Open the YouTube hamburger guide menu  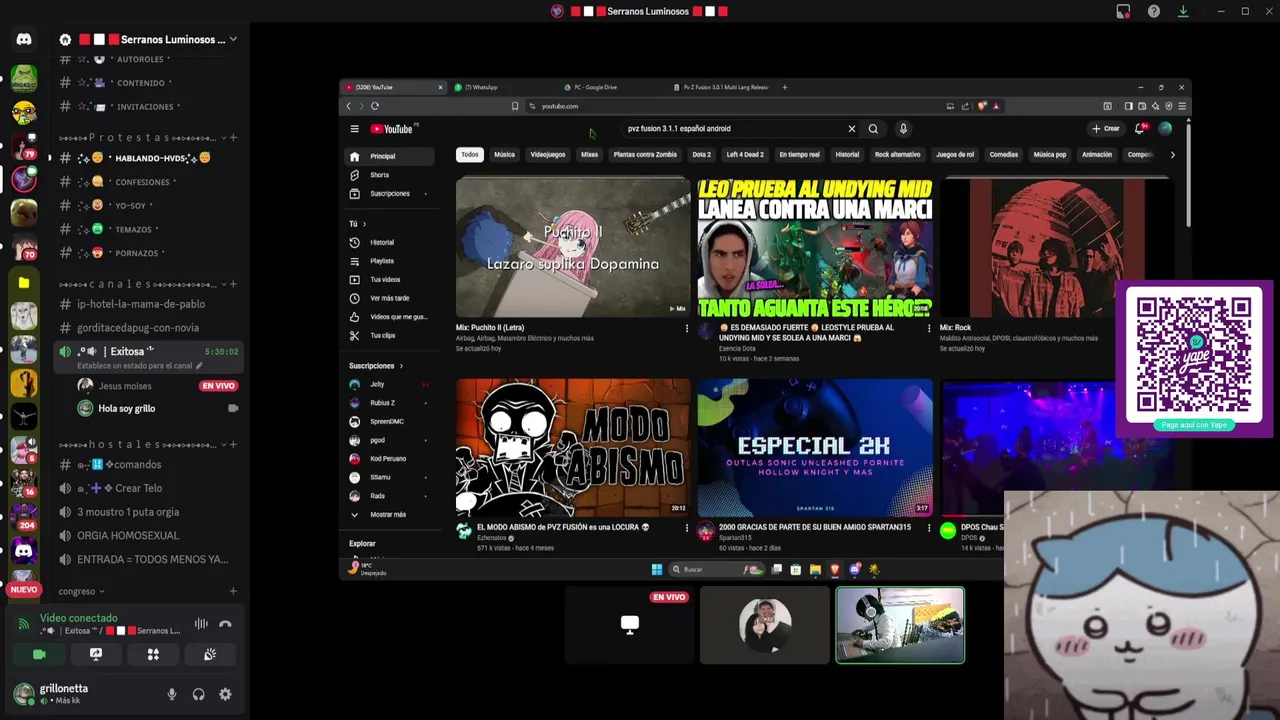pos(354,129)
